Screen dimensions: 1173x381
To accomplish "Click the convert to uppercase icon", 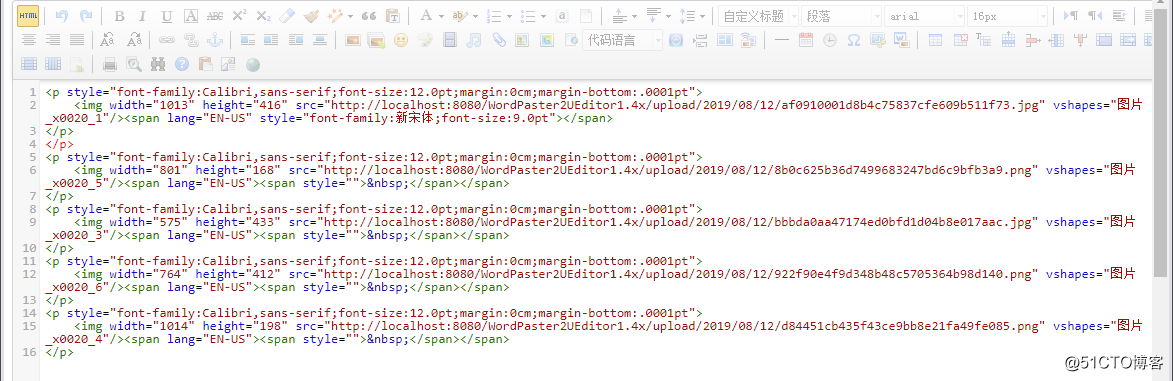I will 108,40.
